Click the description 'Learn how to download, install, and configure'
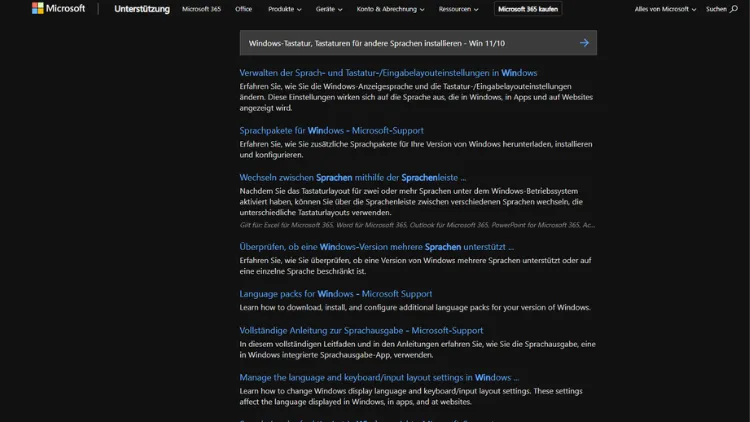The image size is (750, 422). (x=415, y=307)
